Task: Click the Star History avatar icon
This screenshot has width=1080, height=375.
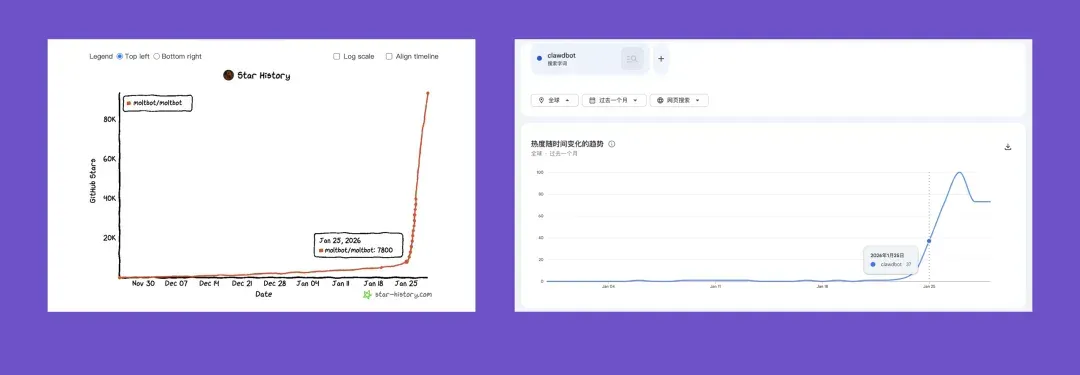Action: (x=229, y=75)
